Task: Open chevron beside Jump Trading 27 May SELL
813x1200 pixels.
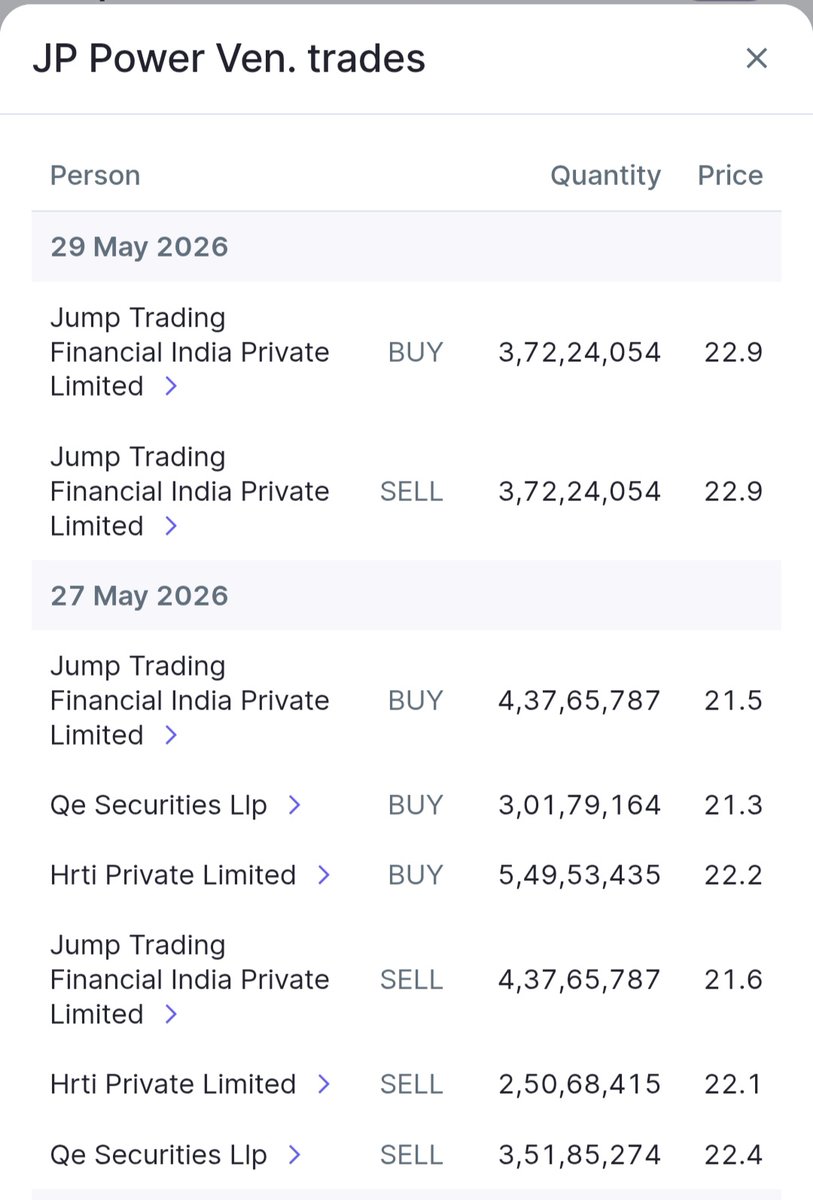Action: (171, 1014)
